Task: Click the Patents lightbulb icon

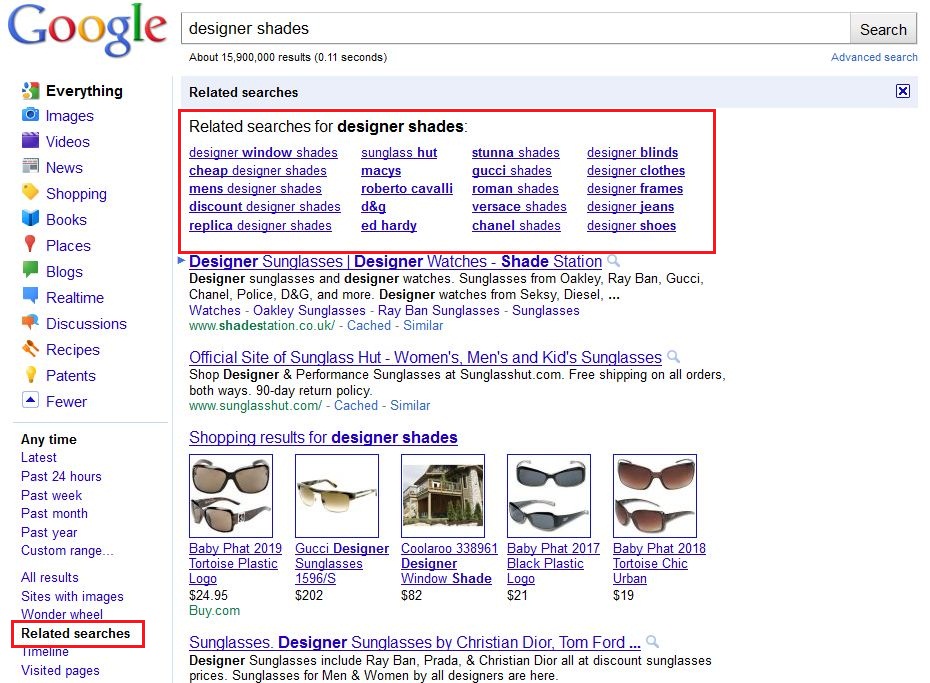Action: 30,375
